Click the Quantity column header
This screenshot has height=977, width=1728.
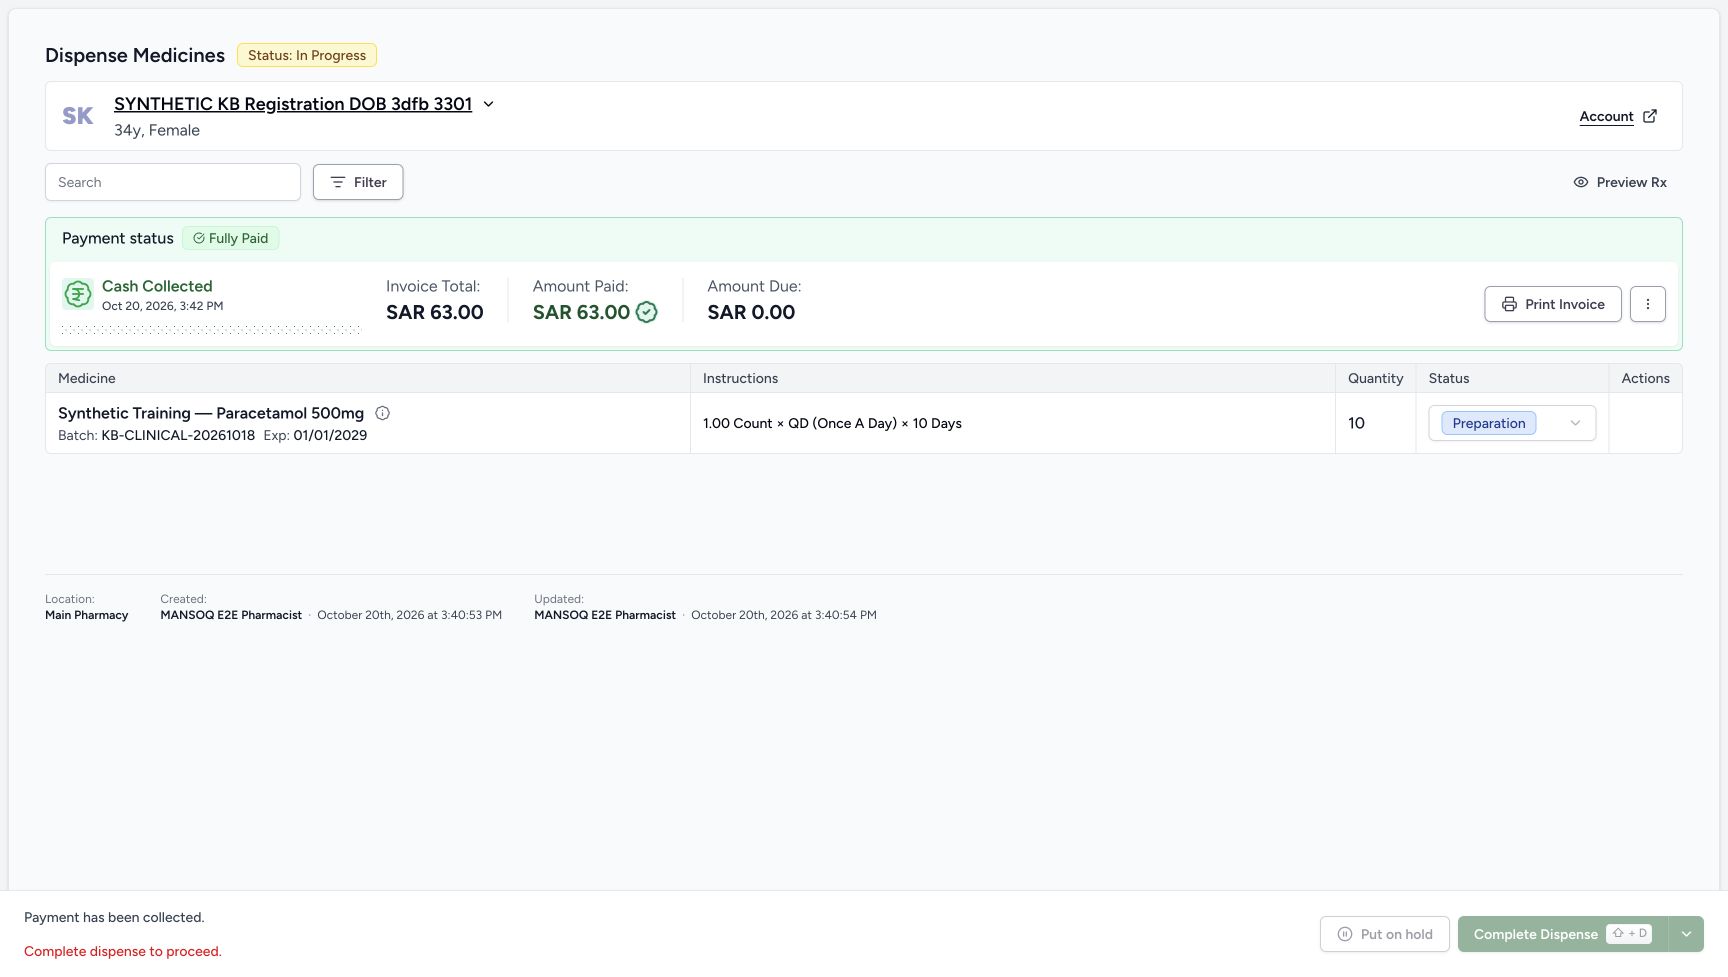pyautogui.click(x=1375, y=378)
